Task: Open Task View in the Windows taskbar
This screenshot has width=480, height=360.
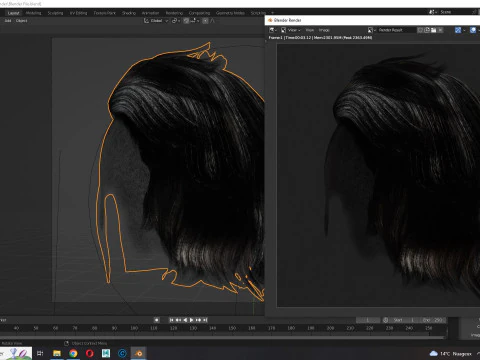Action: (40, 353)
